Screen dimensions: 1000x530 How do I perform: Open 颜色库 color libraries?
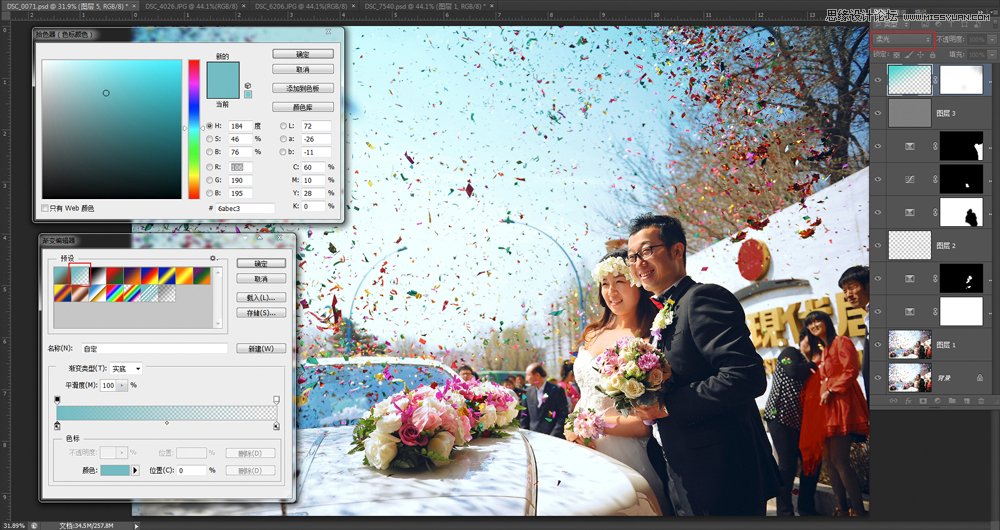click(303, 107)
